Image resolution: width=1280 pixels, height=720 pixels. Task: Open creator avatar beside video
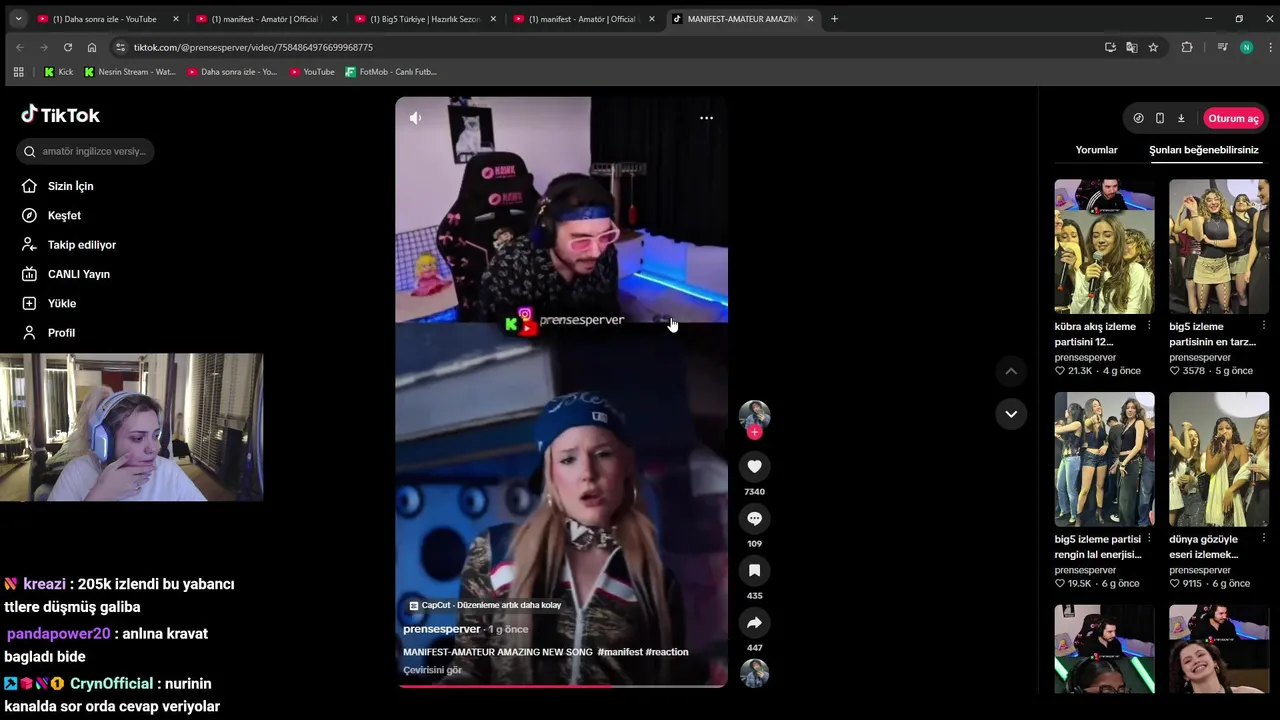(x=754, y=415)
